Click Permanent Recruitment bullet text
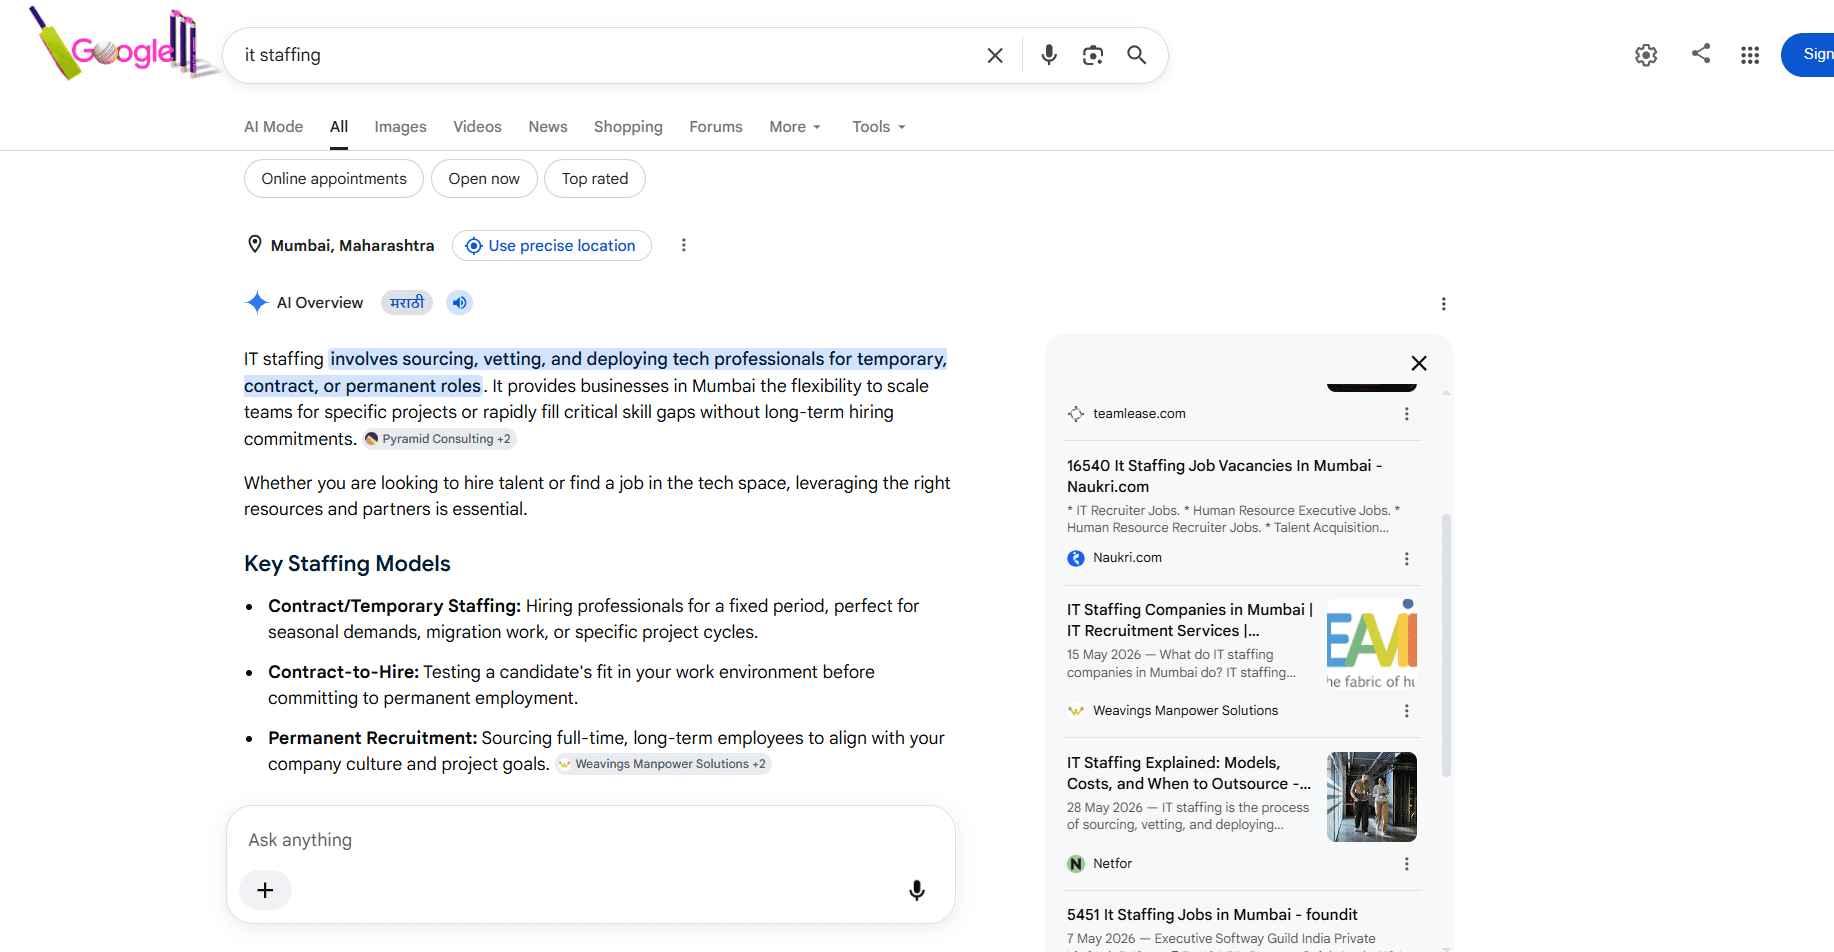Screen dimensions: 1834x952 (606, 751)
